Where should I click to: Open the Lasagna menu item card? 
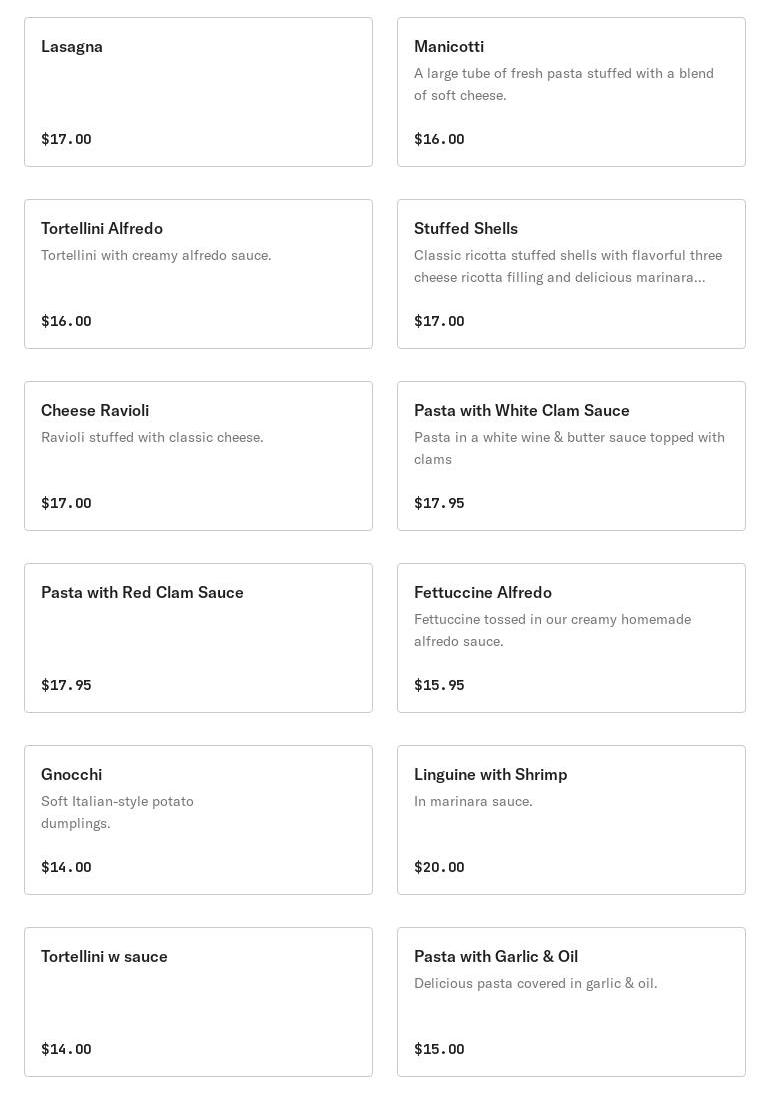tap(198, 92)
